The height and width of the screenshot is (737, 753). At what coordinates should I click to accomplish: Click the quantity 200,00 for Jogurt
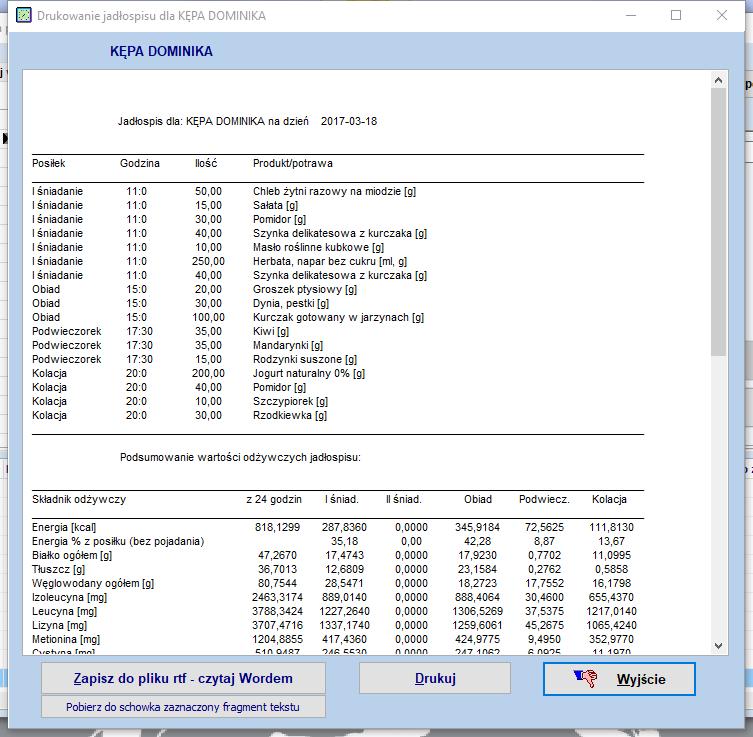click(208, 373)
